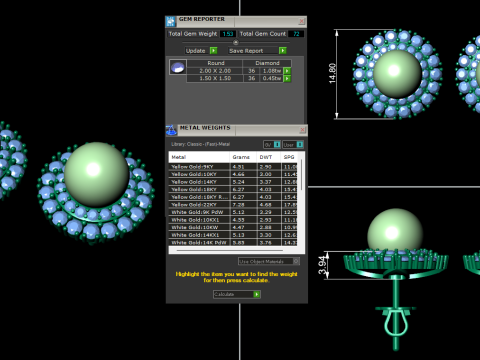This screenshot has height=360, width=480.
Task: Select White Gold:14KX1 row
Action: [x=233, y=235]
